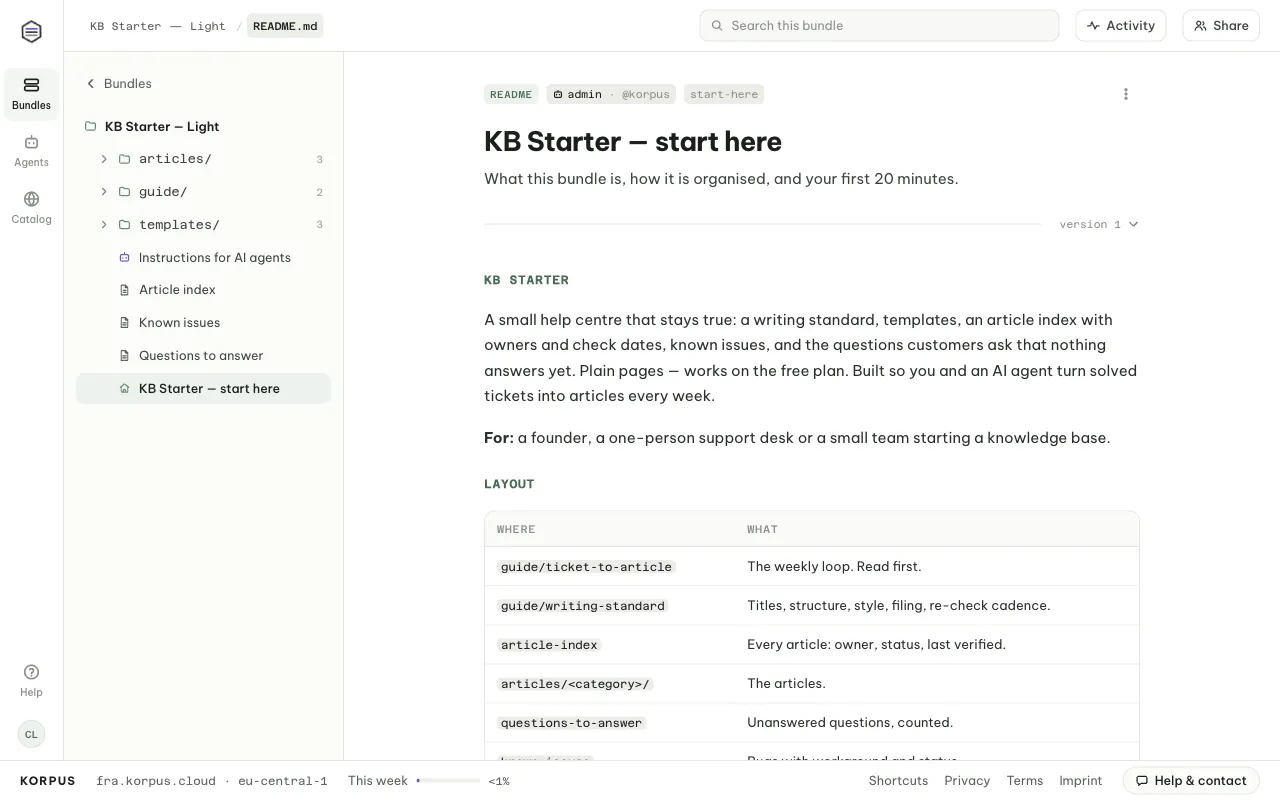
Task: Click the Search this bundle field
Action: pos(879,26)
